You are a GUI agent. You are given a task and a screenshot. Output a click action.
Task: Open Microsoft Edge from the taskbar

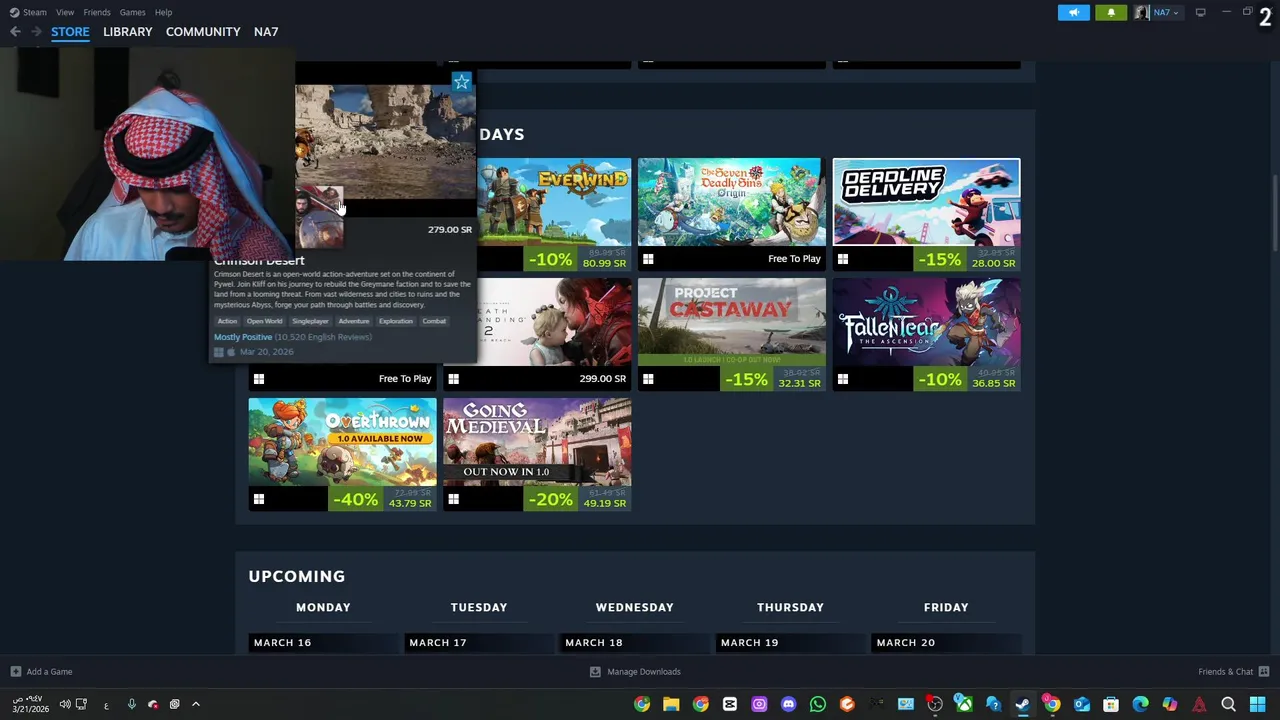(x=1140, y=705)
